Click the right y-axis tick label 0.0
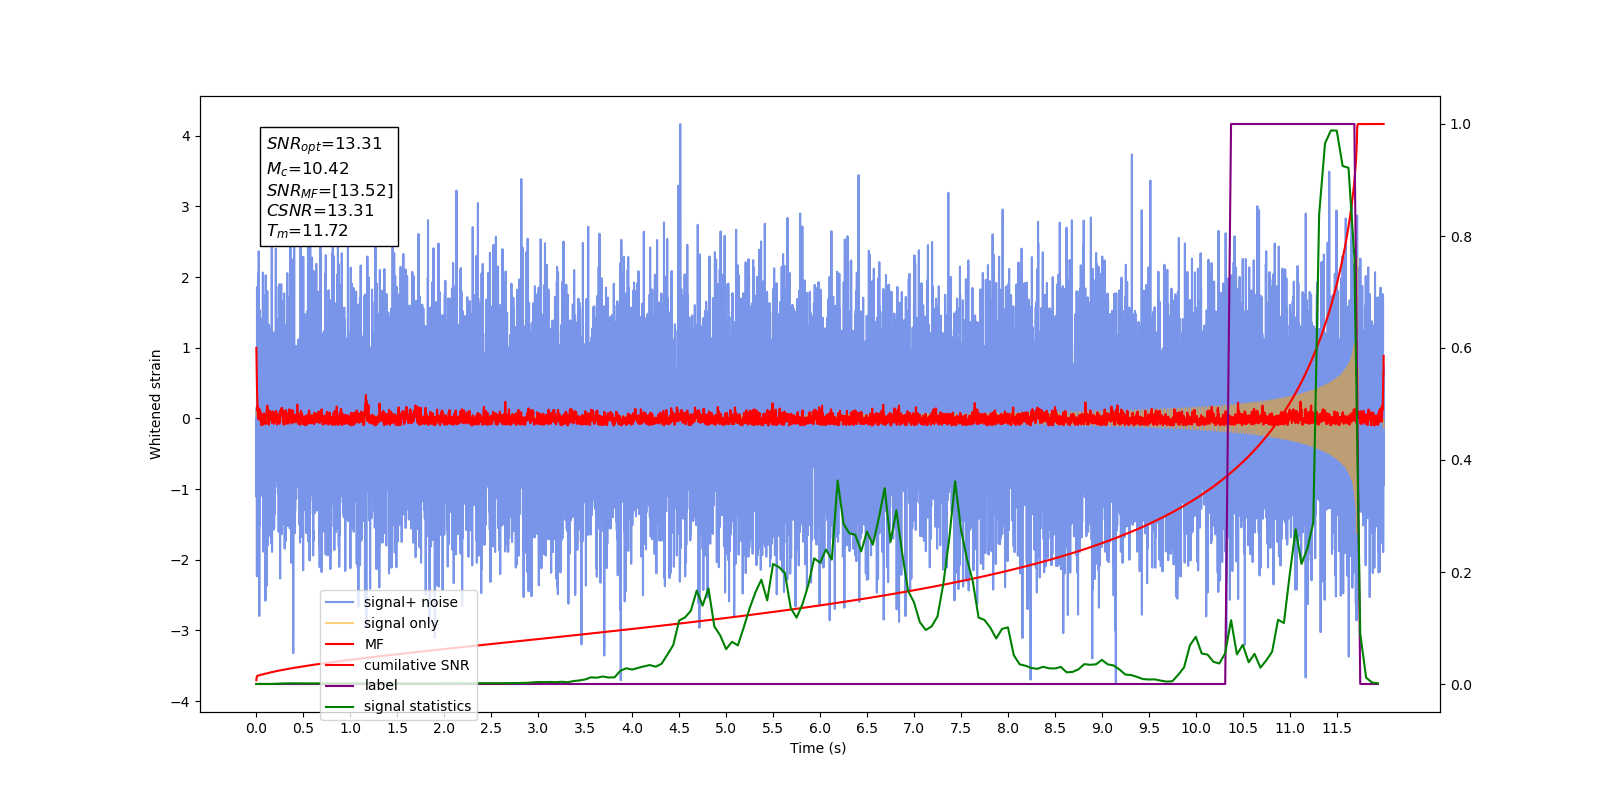The image size is (1600, 800). click(1461, 685)
